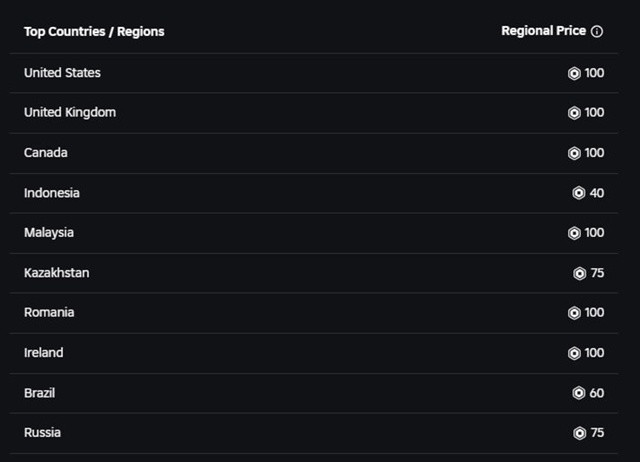The height and width of the screenshot is (462, 640).
Task: Select the Ireland country name
Action: click(43, 353)
